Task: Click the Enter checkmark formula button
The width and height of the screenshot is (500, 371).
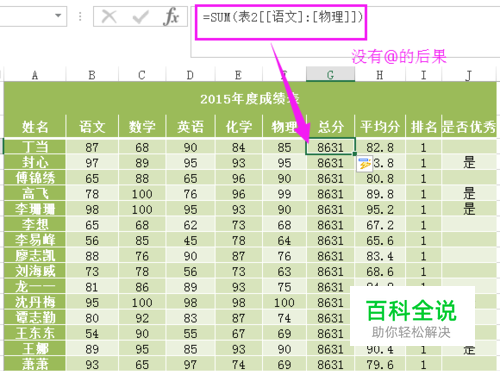Action: click(x=140, y=16)
